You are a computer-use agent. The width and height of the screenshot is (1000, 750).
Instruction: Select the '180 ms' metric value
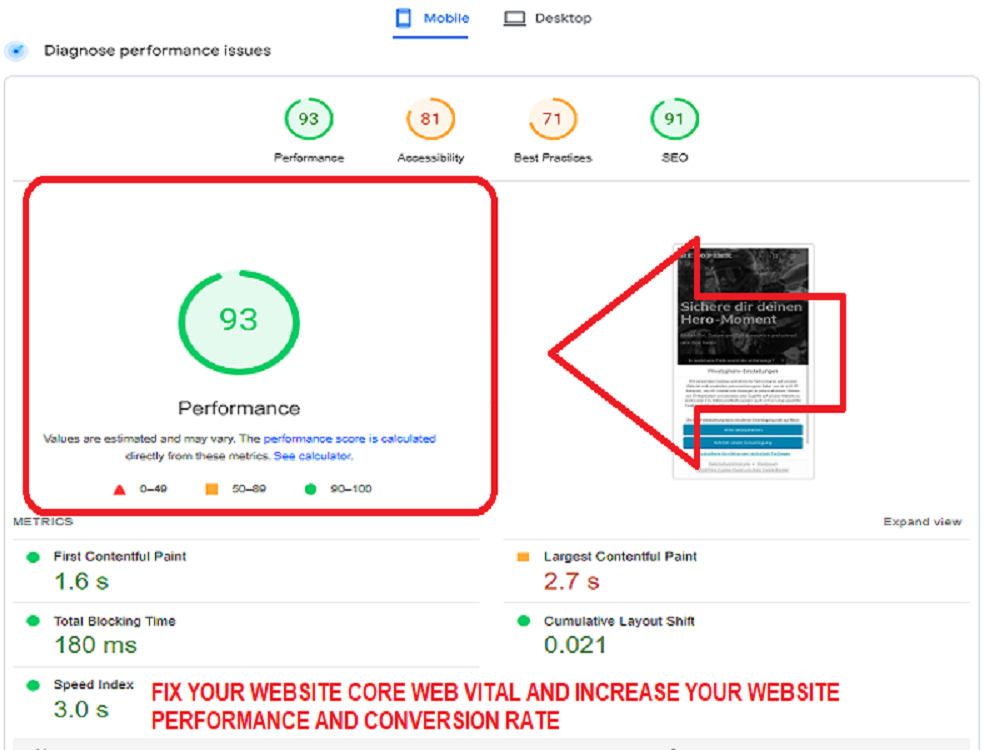[96, 645]
